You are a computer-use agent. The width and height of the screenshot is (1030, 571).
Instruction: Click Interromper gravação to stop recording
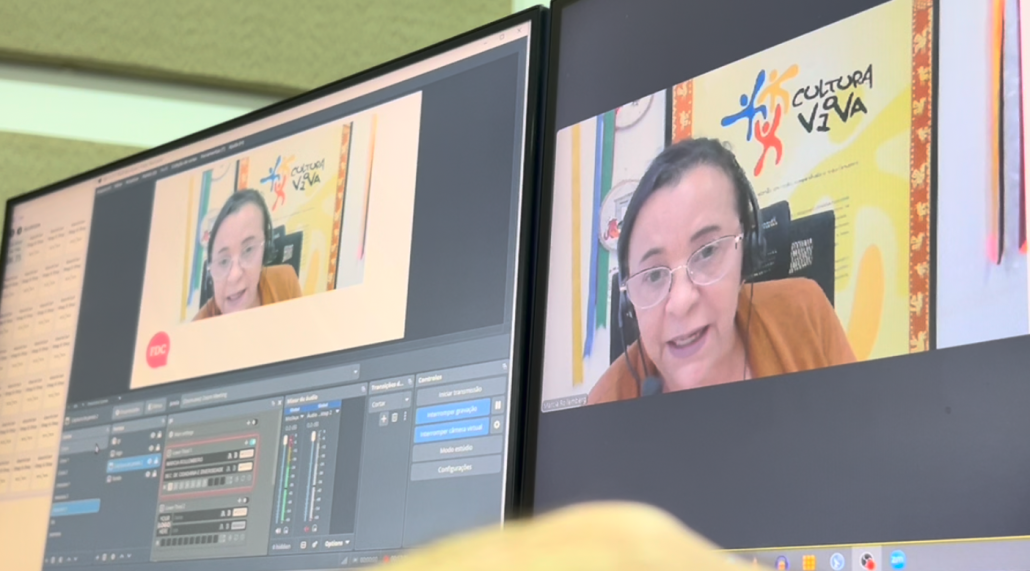click(x=451, y=411)
